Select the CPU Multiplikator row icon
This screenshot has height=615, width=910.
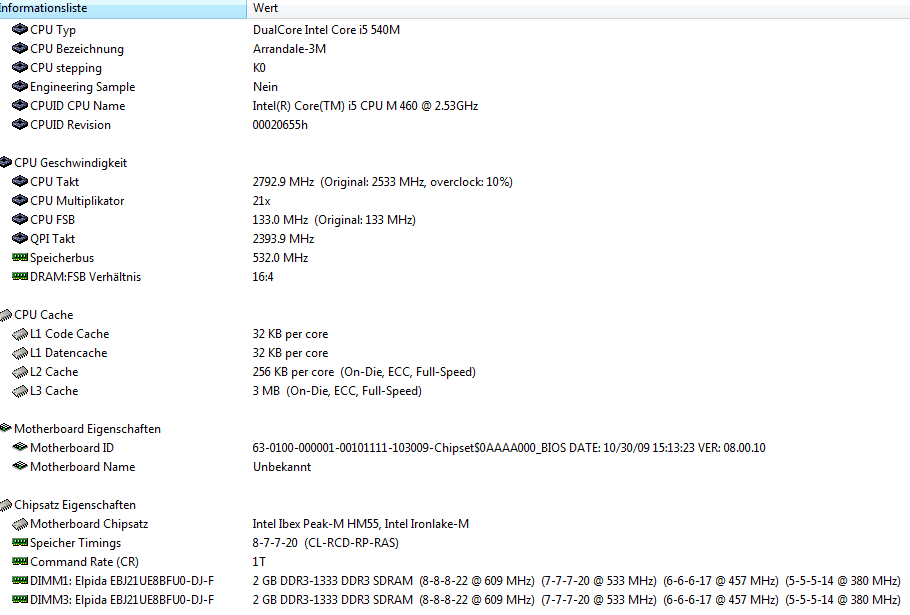20,200
